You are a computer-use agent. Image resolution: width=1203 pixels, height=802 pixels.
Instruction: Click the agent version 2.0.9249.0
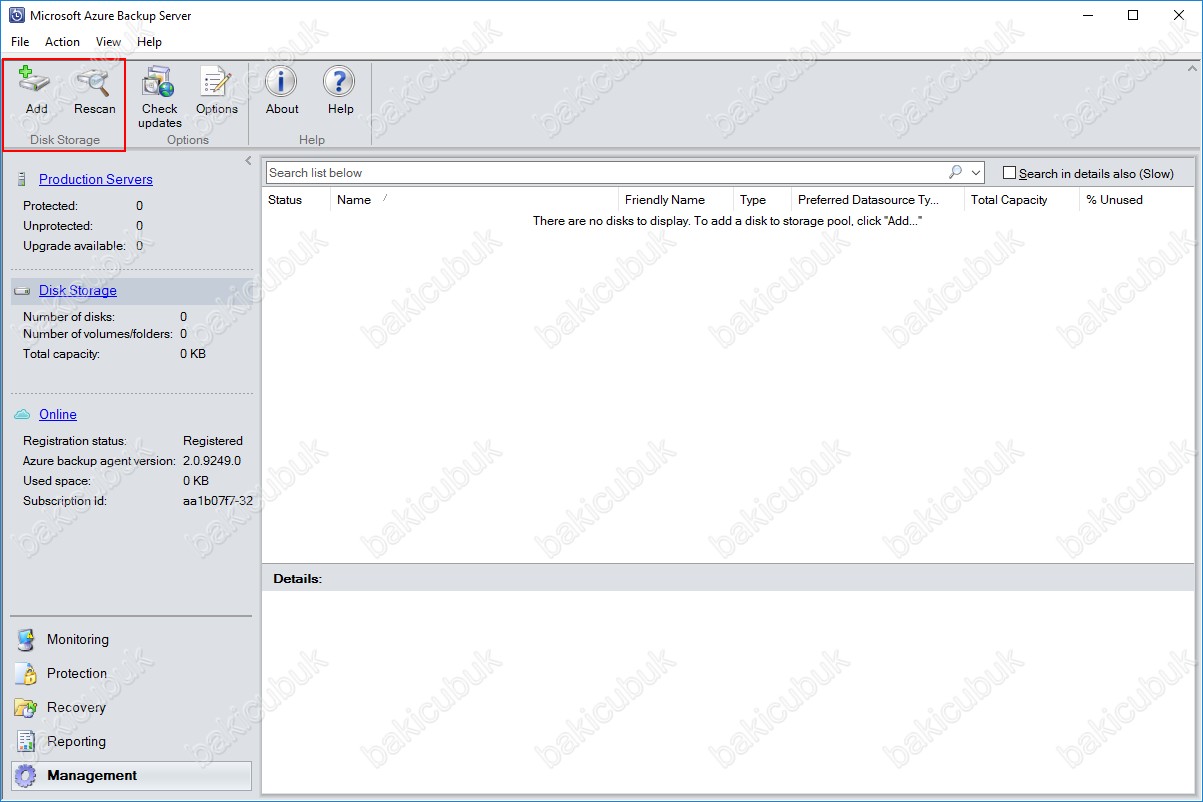[x=212, y=461]
